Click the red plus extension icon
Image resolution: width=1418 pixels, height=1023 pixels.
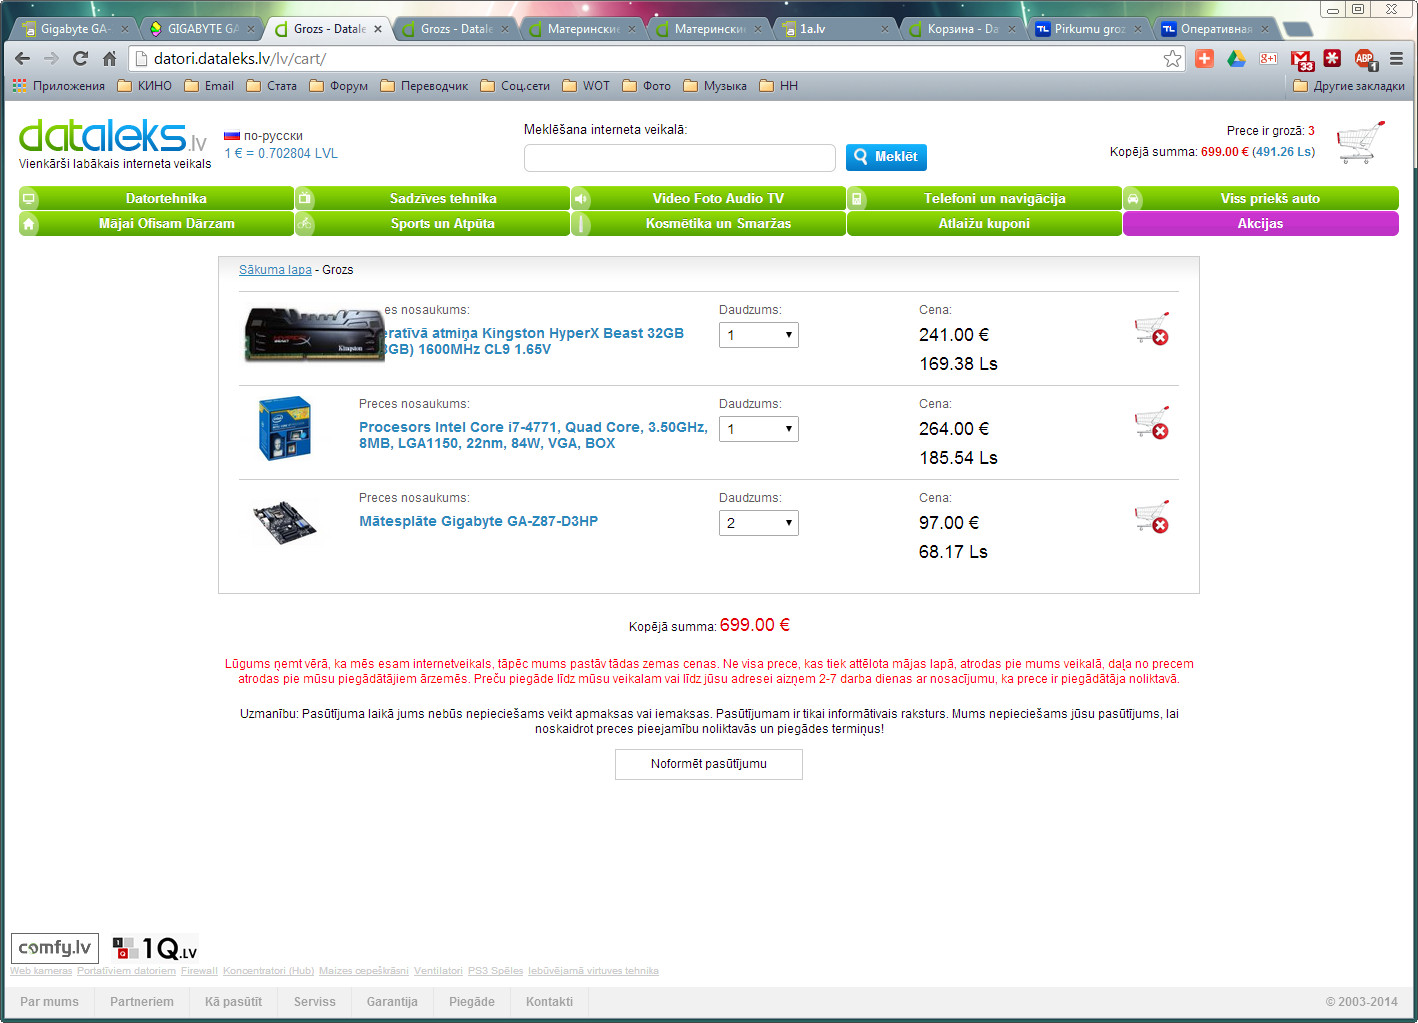[x=1204, y=58]
